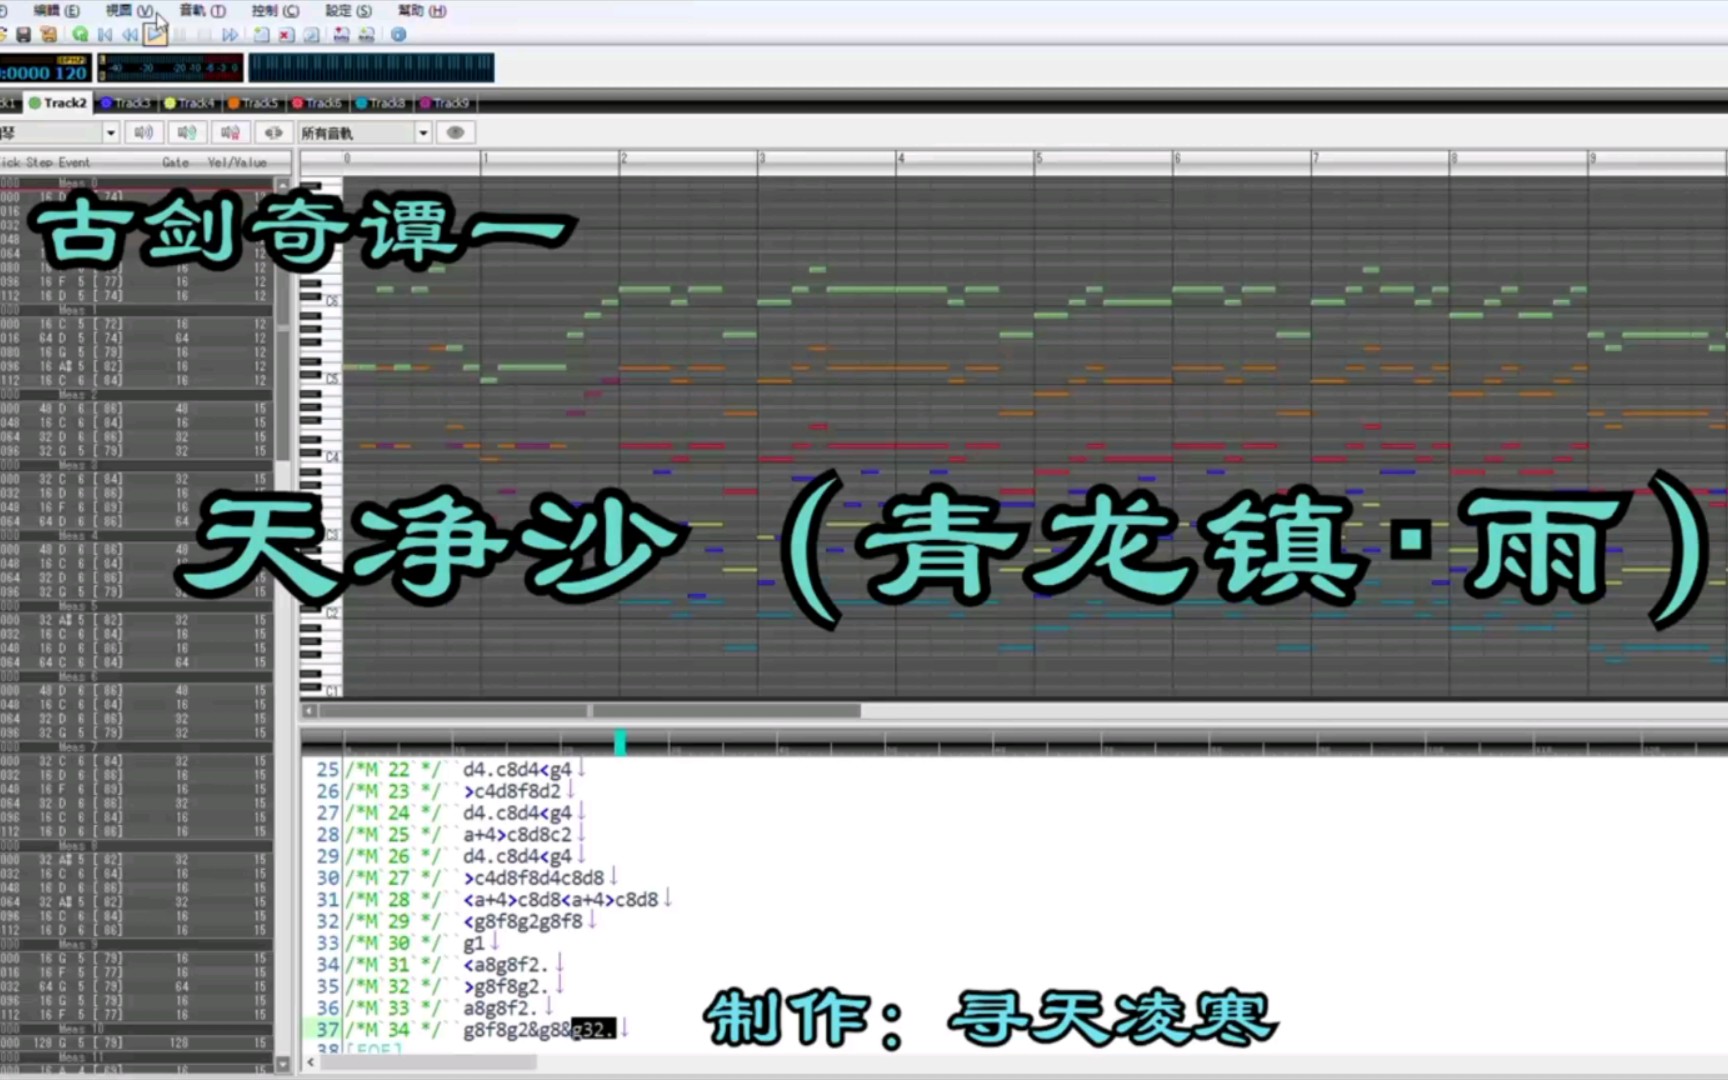Screen dimensions: 1728x1080
Task: Click line 28 text a+4>c8d8c2
Action: click(517, 835)
